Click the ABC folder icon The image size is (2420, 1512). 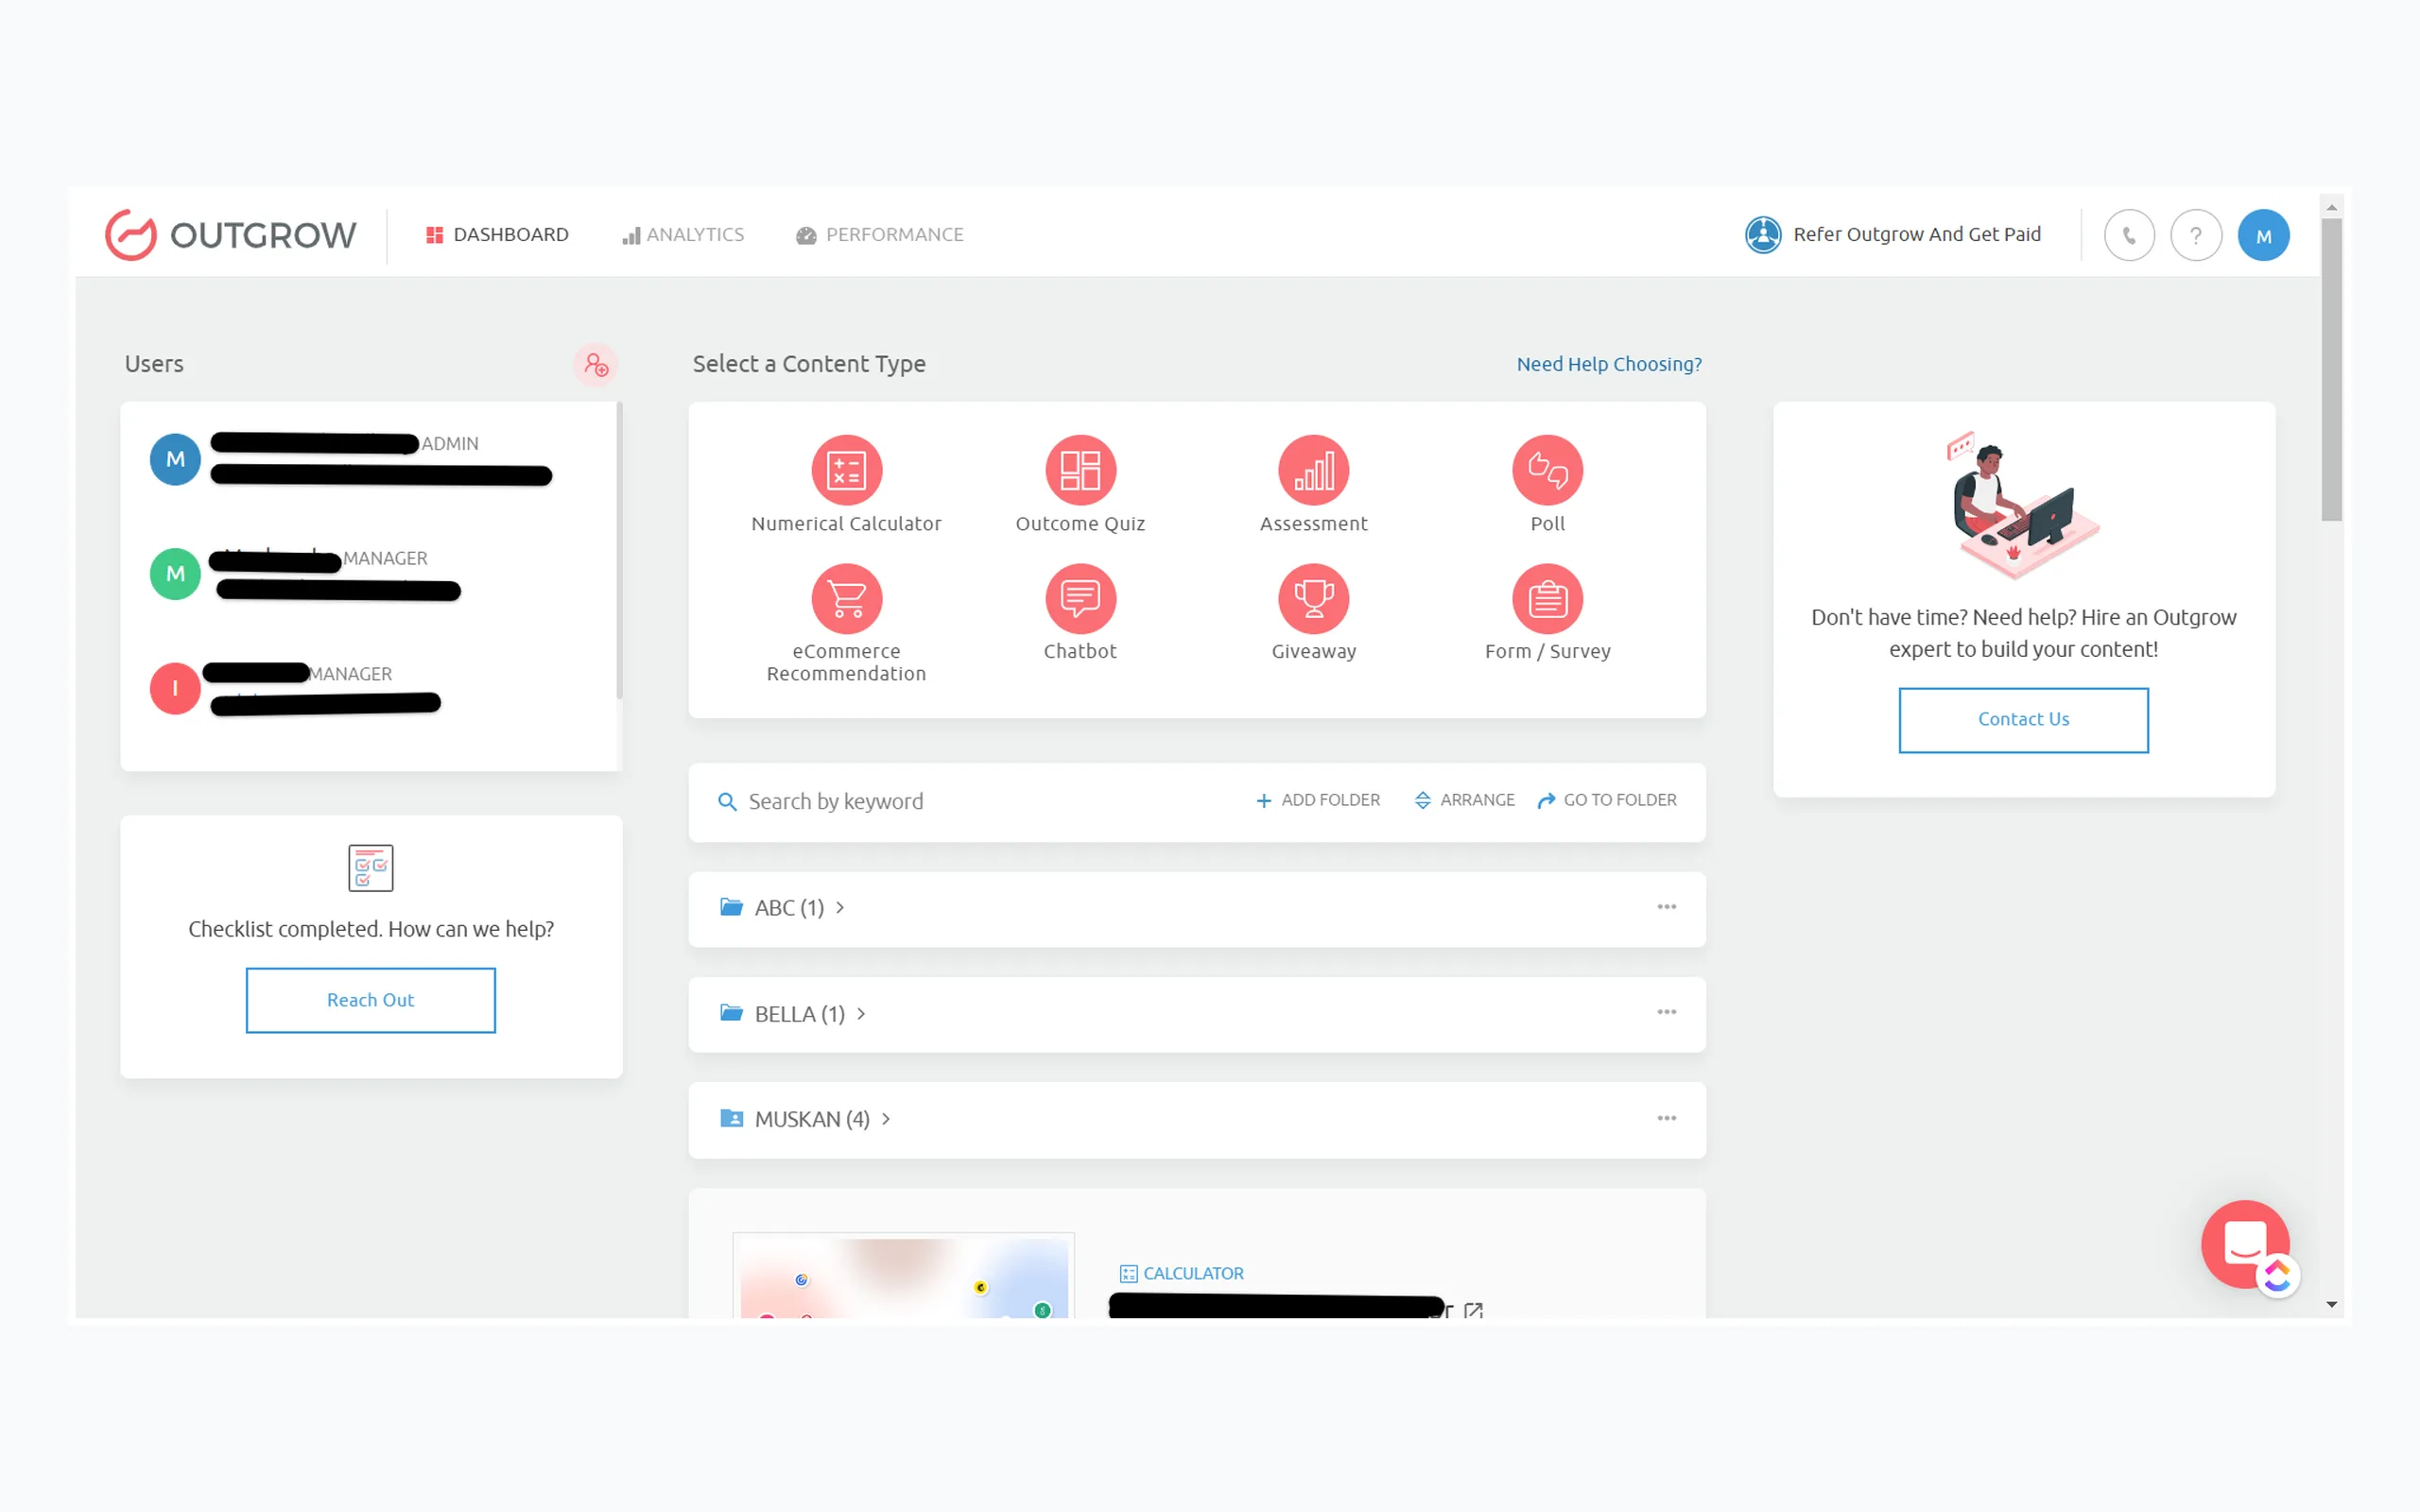732,907
